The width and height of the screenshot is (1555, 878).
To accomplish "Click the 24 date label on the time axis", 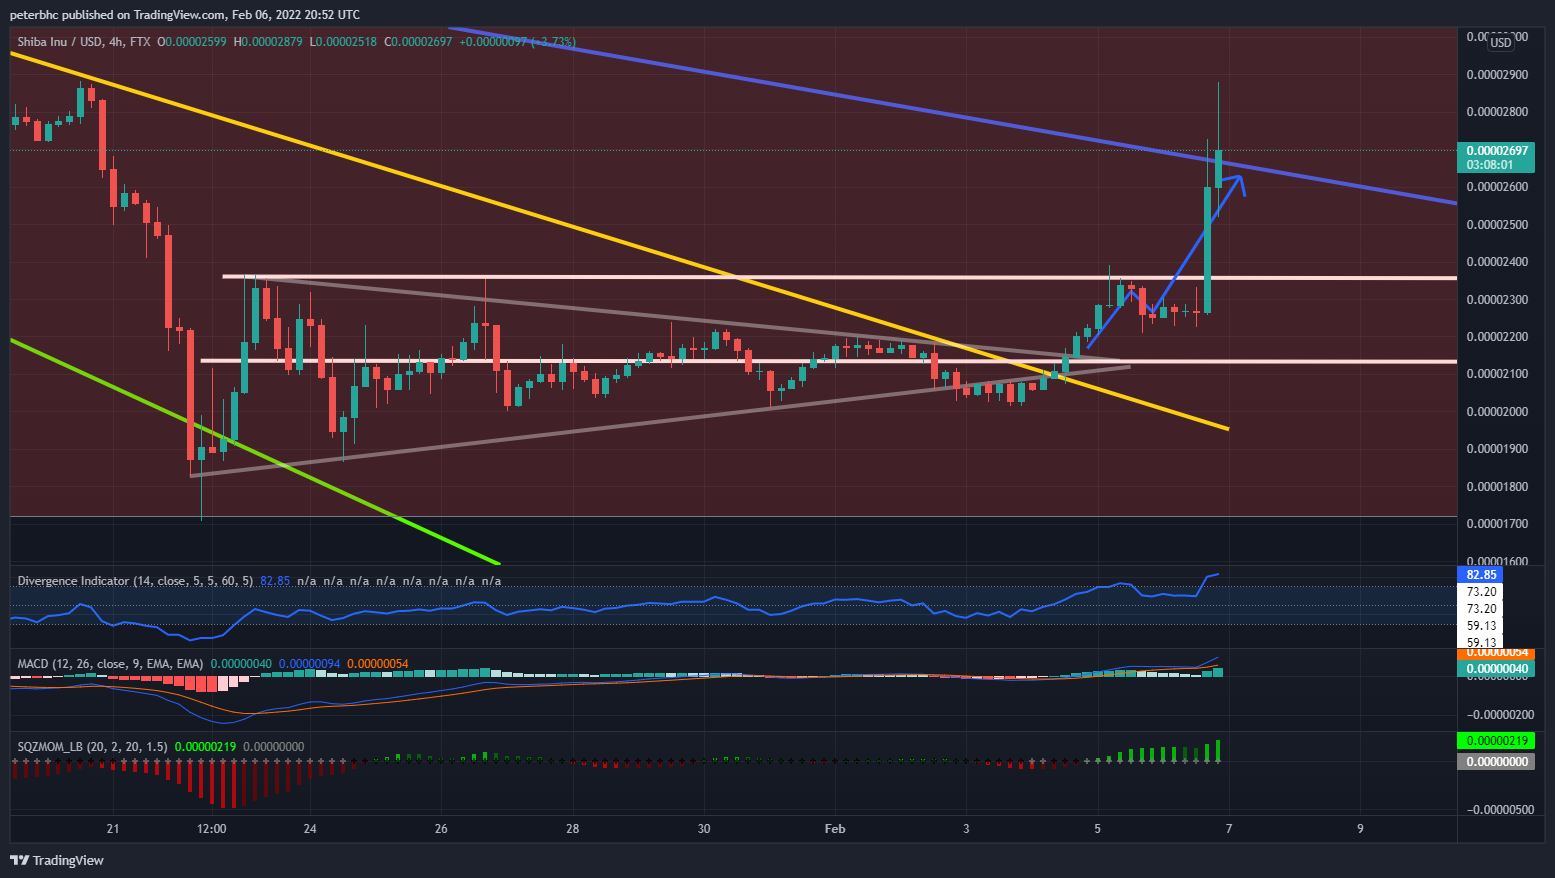I will (310, 829).
